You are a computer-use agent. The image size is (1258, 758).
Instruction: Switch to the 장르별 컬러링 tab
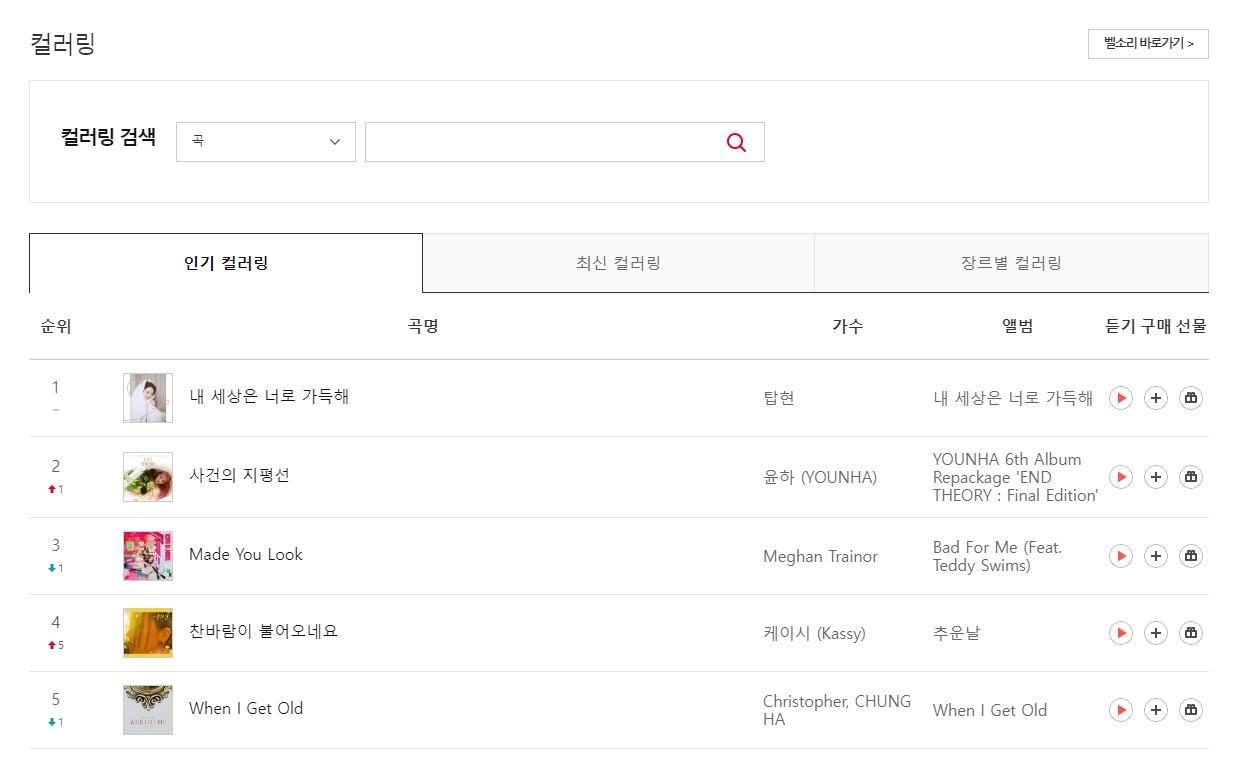[x=1012, y=262]
